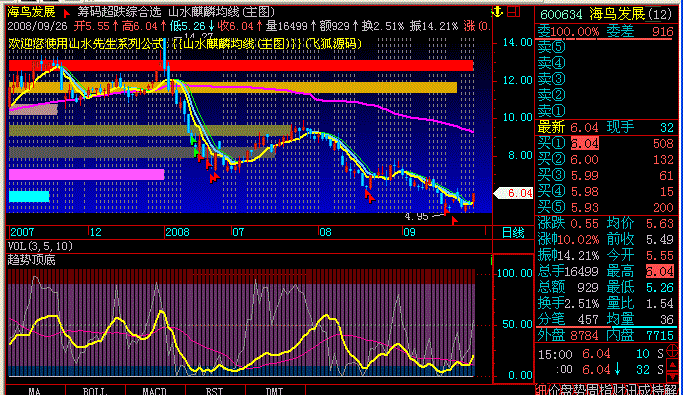Click the VOL(3,5,10) indicator label
The height and width of the screenshot is (395, 683).
coord(40,246)
